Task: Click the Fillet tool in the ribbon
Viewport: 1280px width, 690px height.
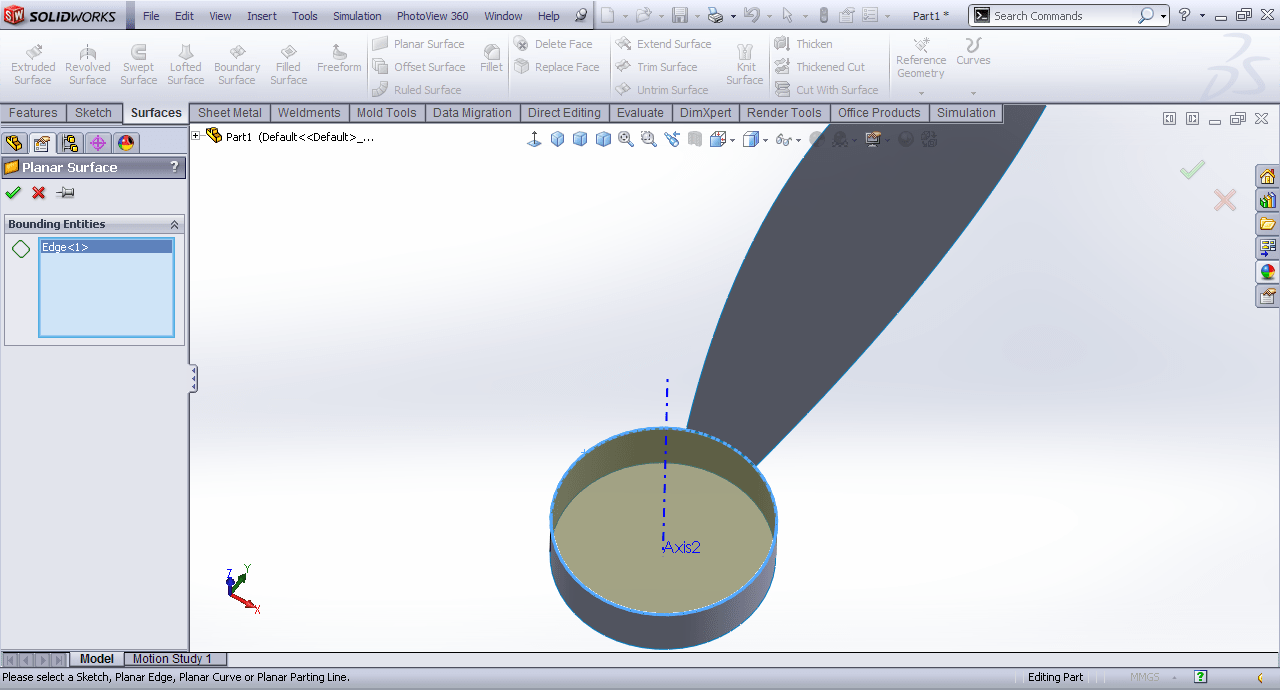Action: [491, 58]
